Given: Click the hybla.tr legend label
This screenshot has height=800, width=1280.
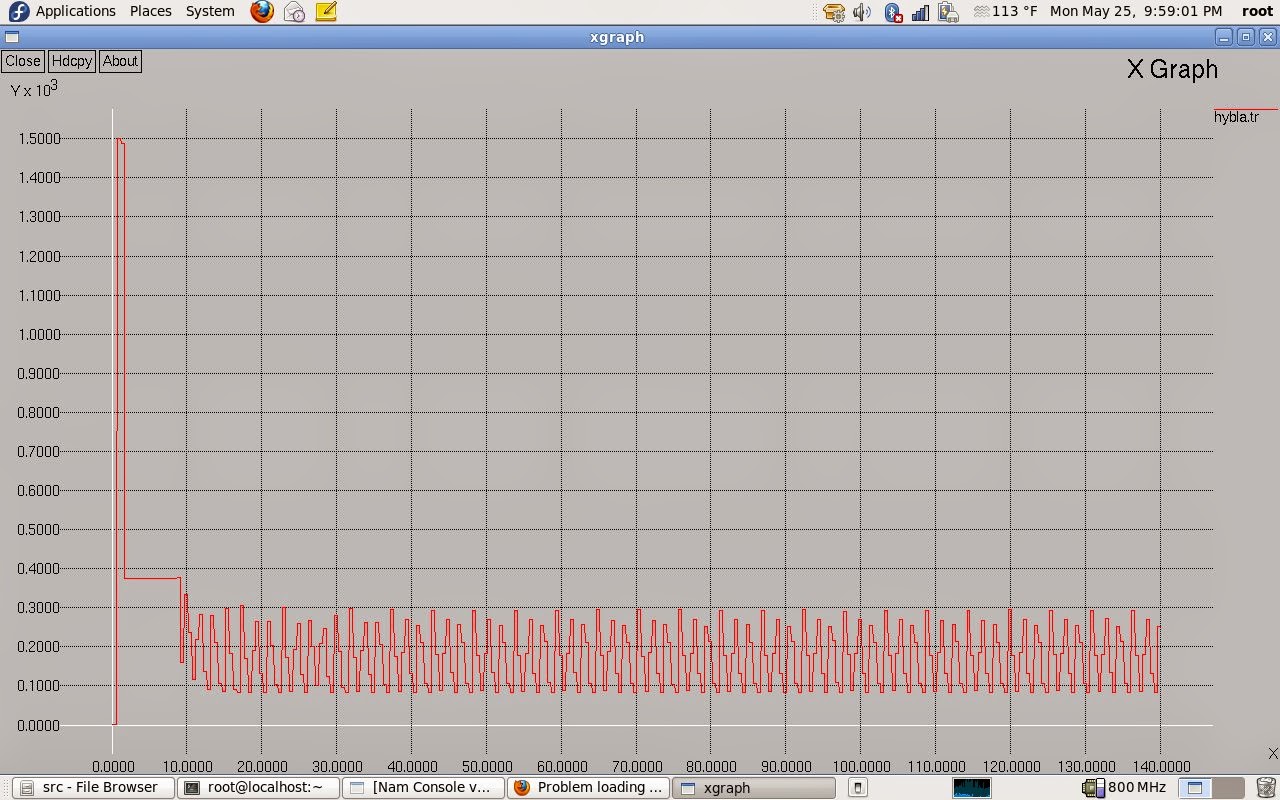Looking at the screenshot, I should click(x=1237, y=117).
